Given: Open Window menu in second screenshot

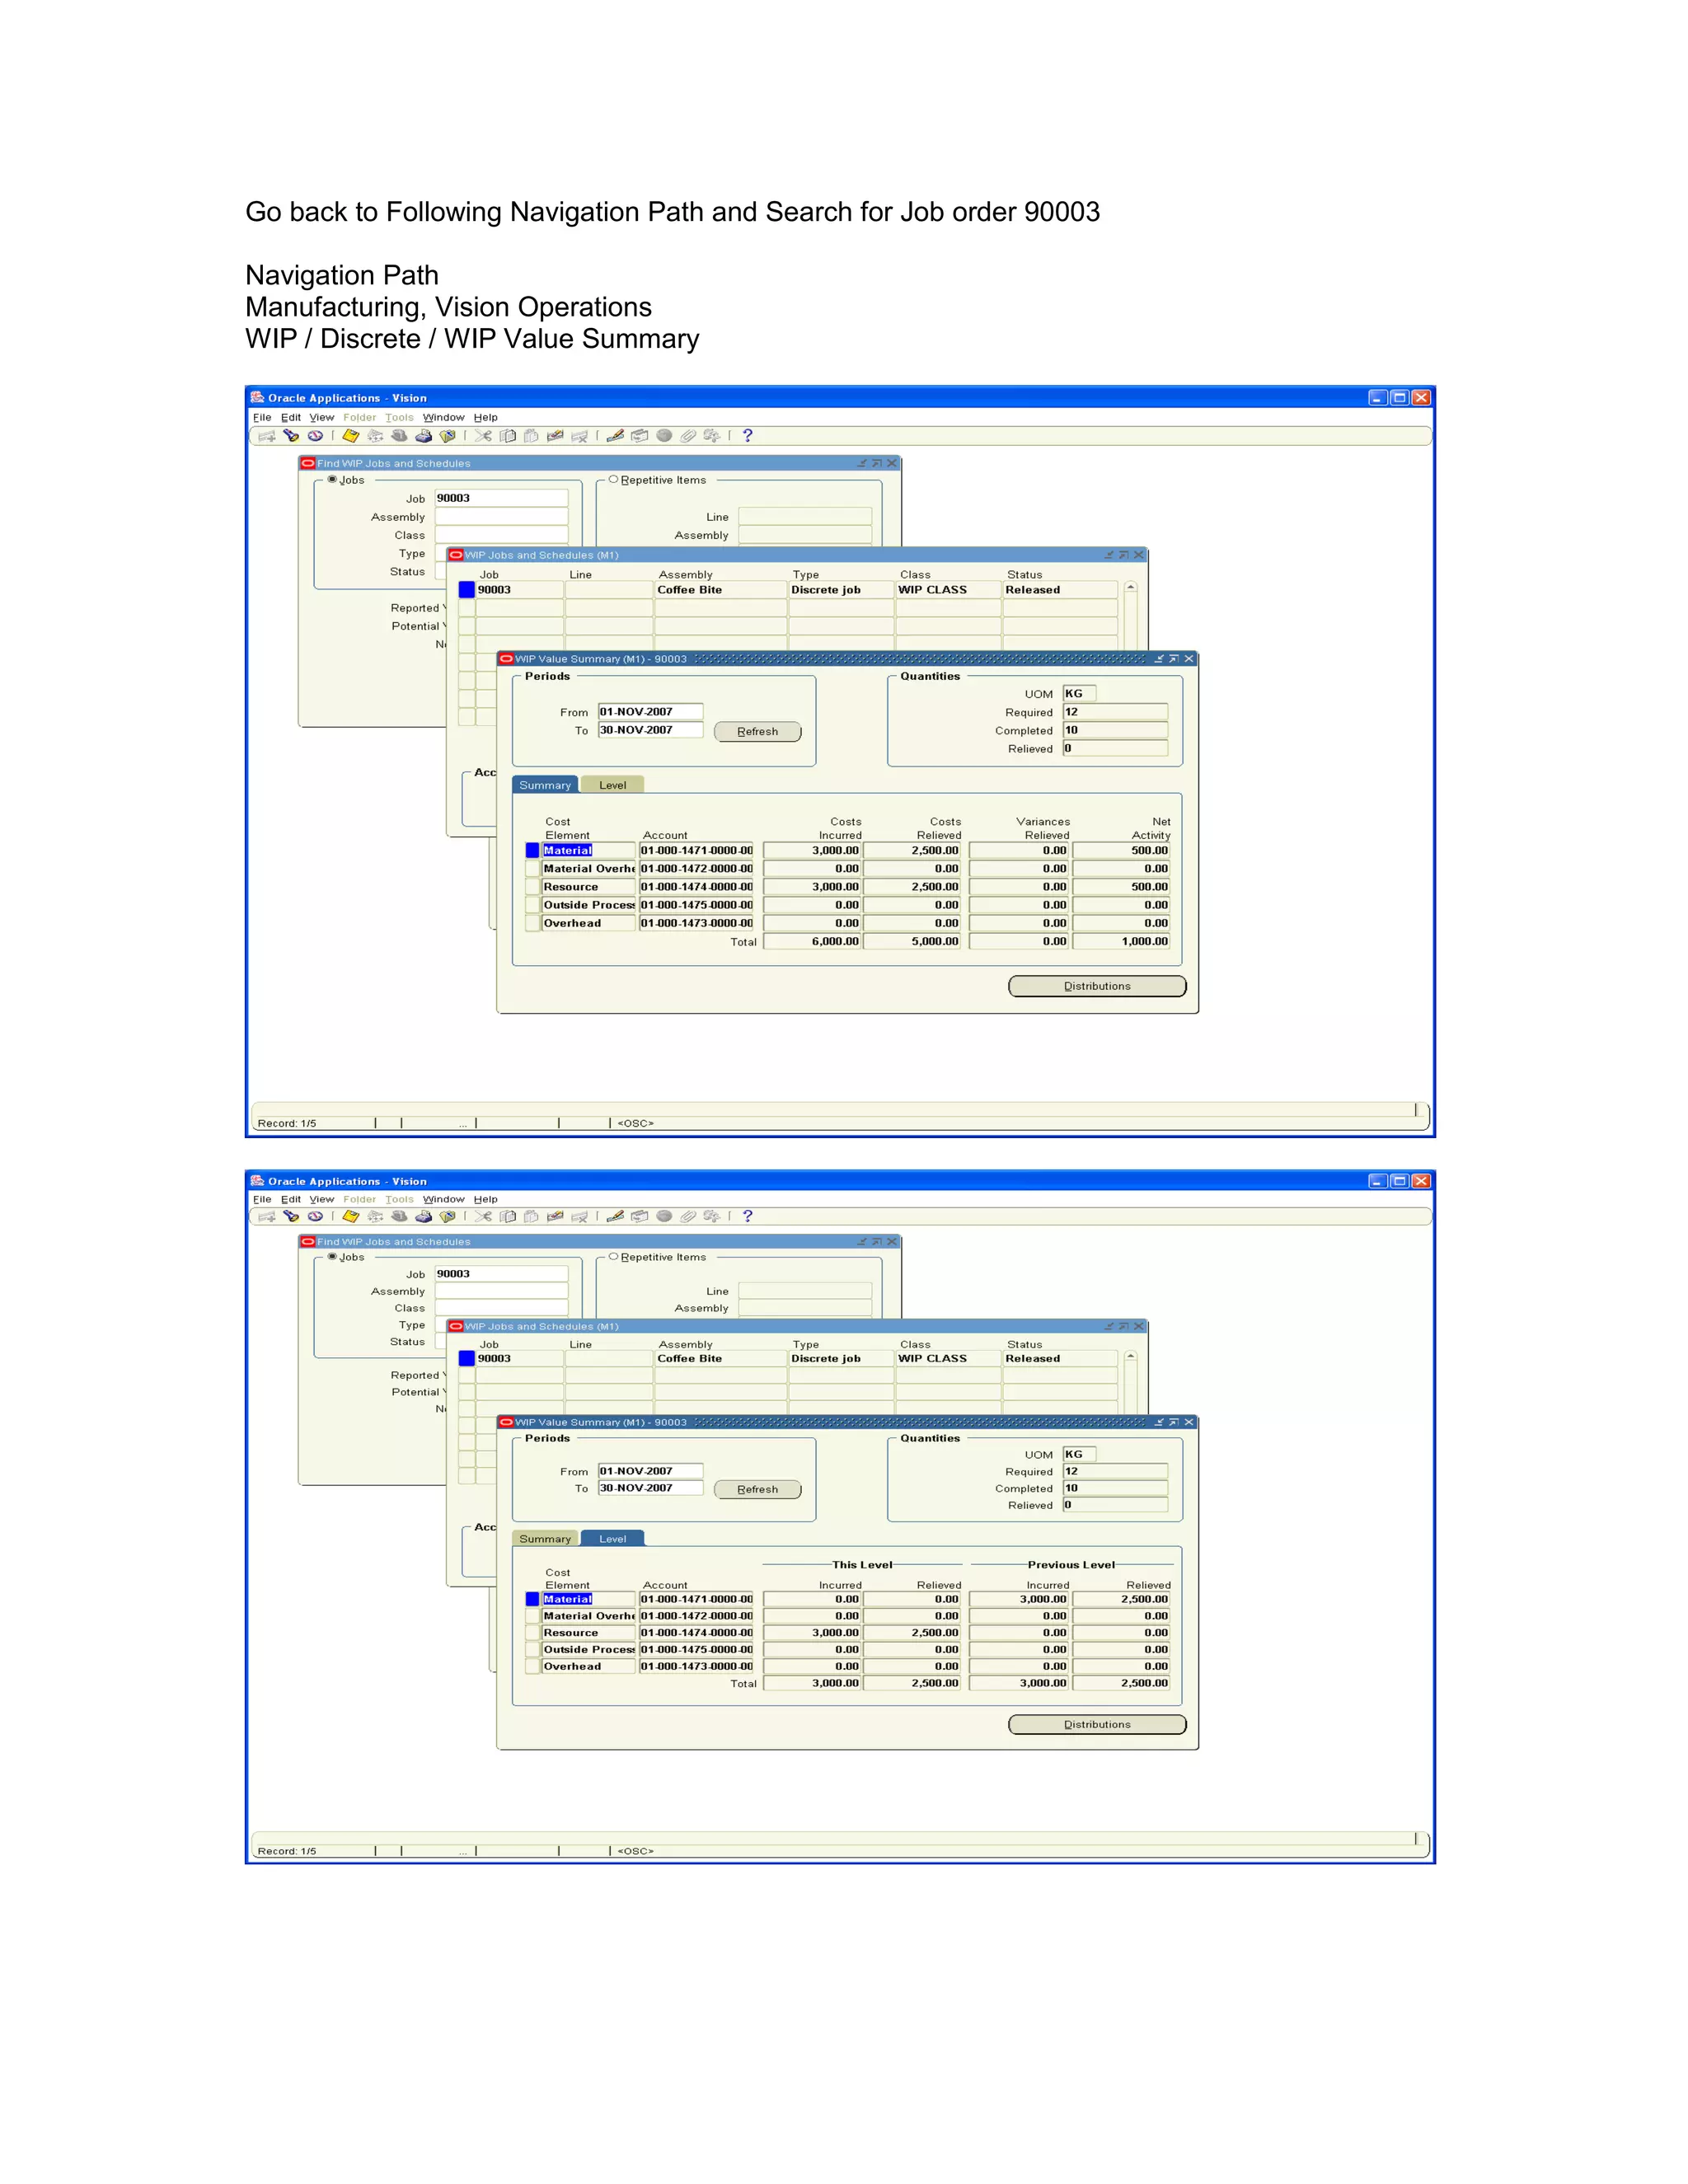Looking at the screenshot, I should pos(444,1200).
